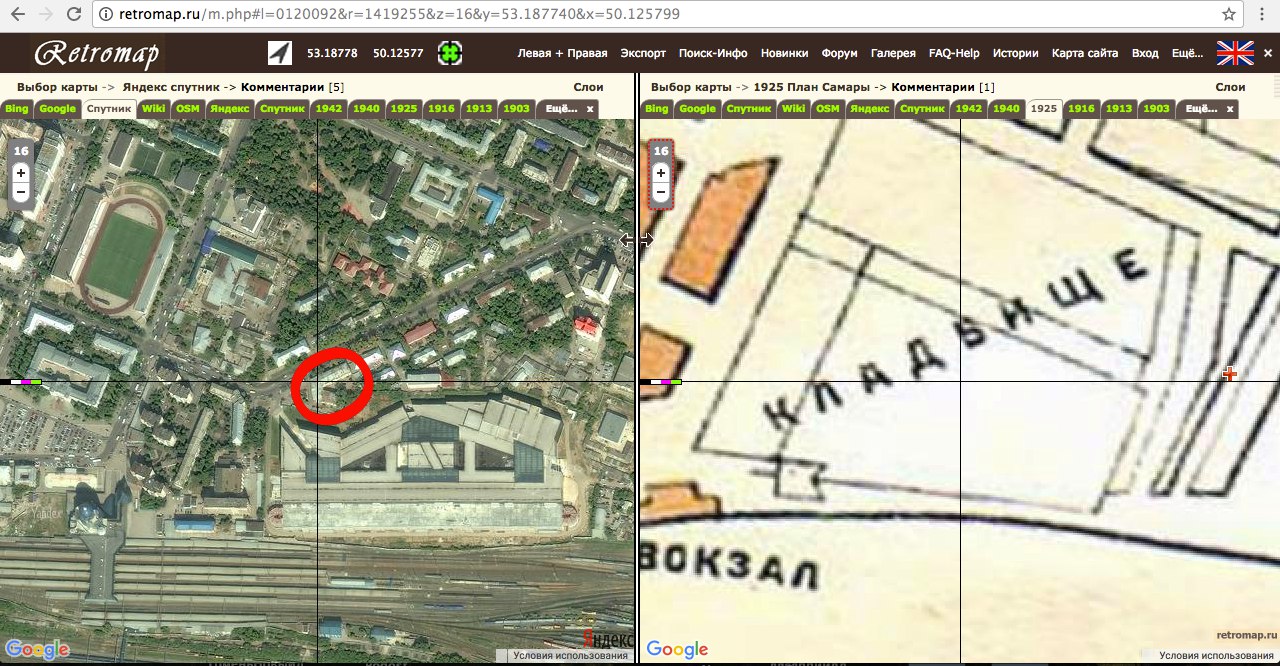Zoom out on the right 1925 map
1280x666 pixels.
pos(661,191)
